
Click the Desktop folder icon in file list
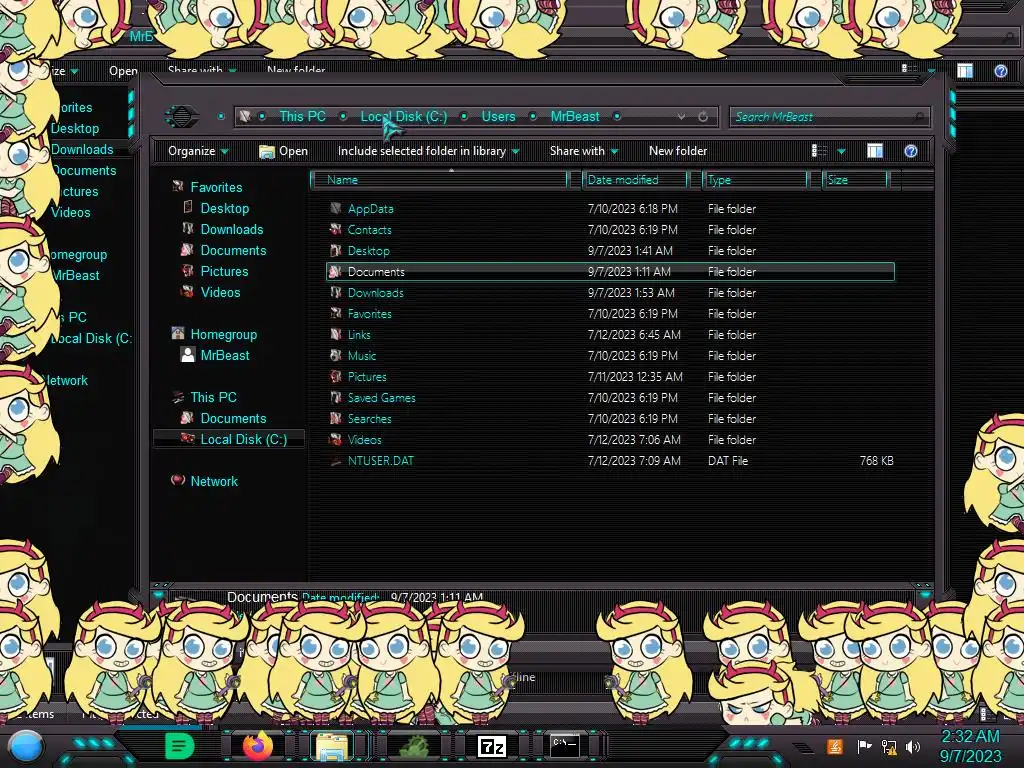(336, 250)
